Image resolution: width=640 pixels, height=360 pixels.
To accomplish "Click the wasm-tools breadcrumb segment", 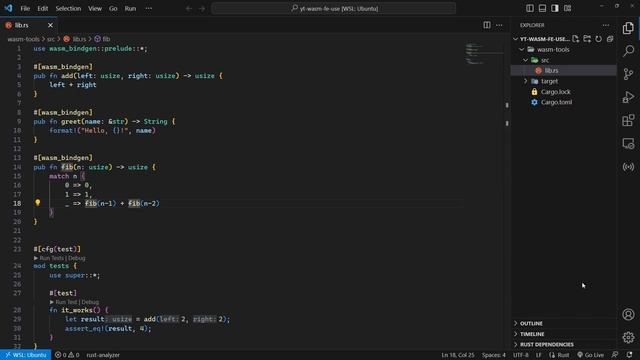I will pos(23,39).
